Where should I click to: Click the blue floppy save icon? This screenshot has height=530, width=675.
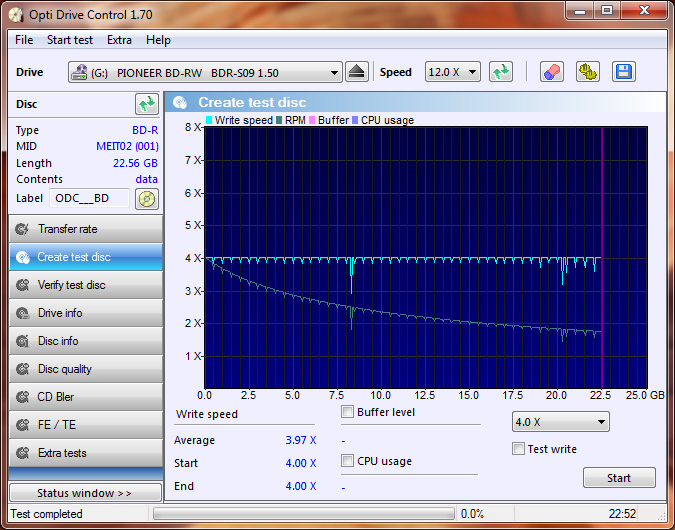[x=624, y=72]
